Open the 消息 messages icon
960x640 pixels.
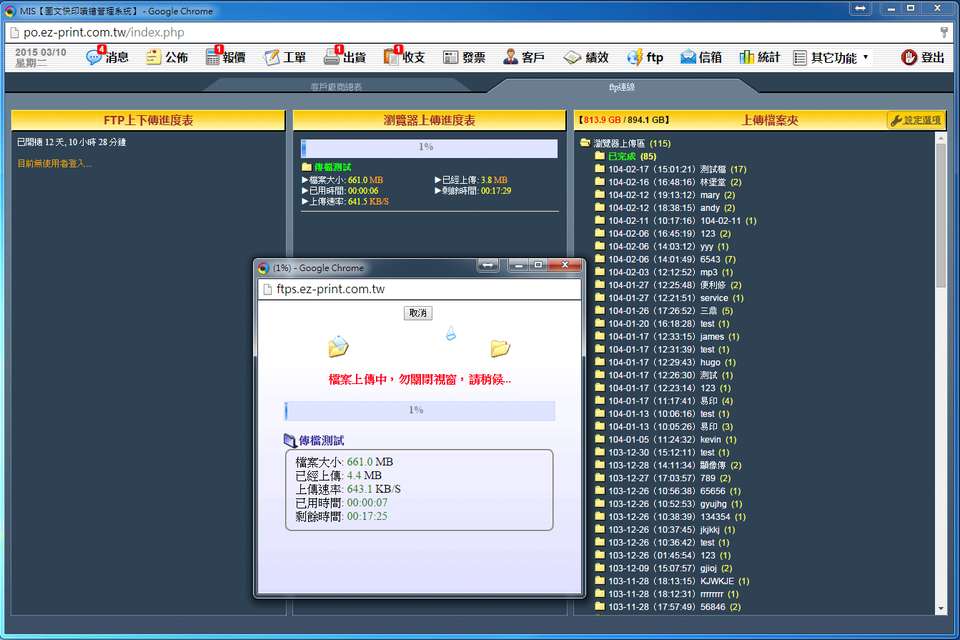94,58
